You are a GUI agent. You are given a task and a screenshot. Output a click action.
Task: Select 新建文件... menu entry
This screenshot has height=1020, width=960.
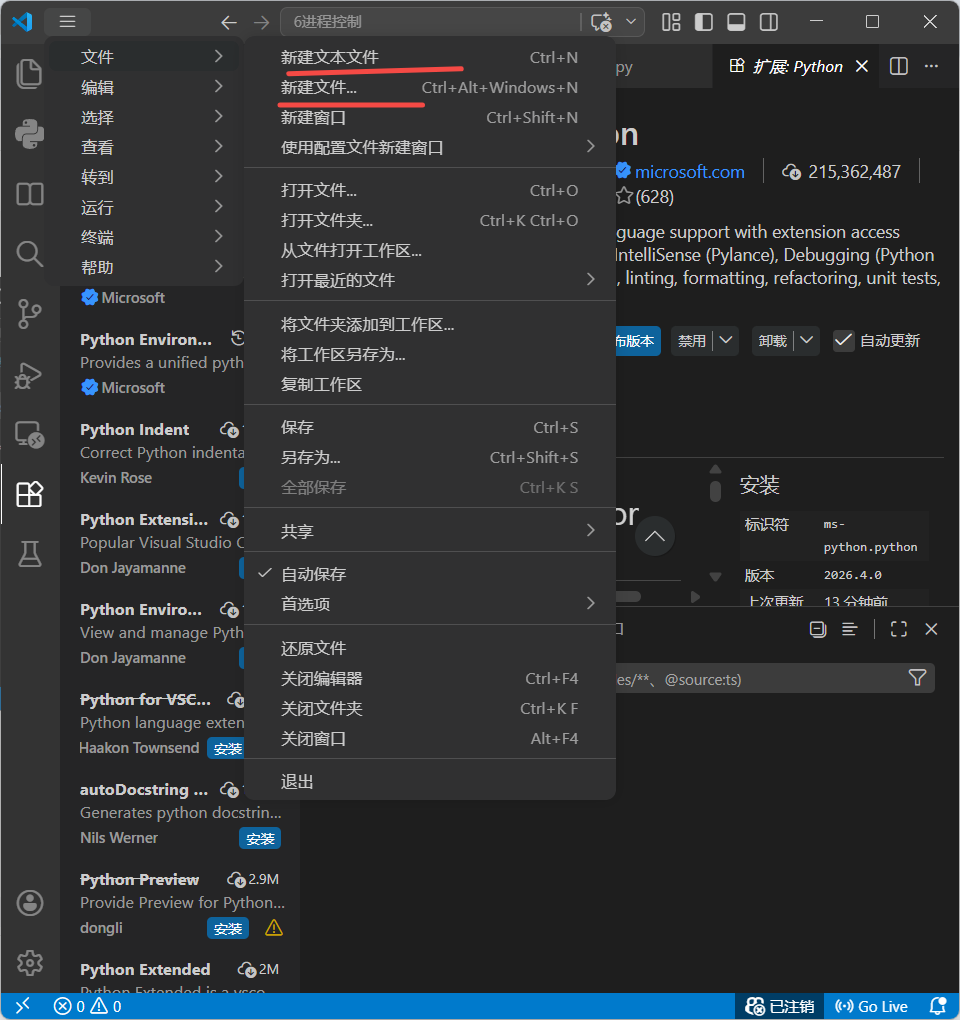point(429,87)
